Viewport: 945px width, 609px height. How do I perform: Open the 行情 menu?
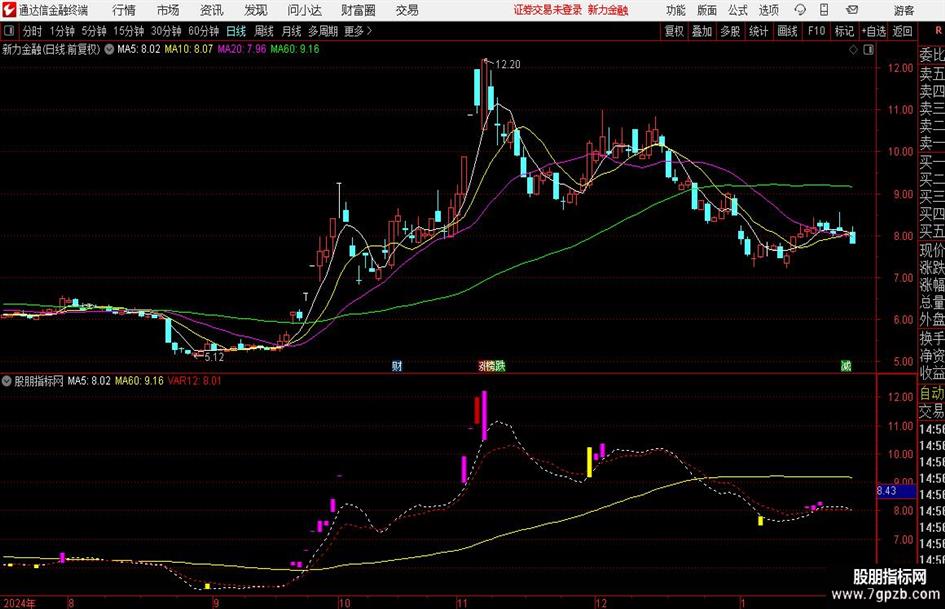click(124, 10)
